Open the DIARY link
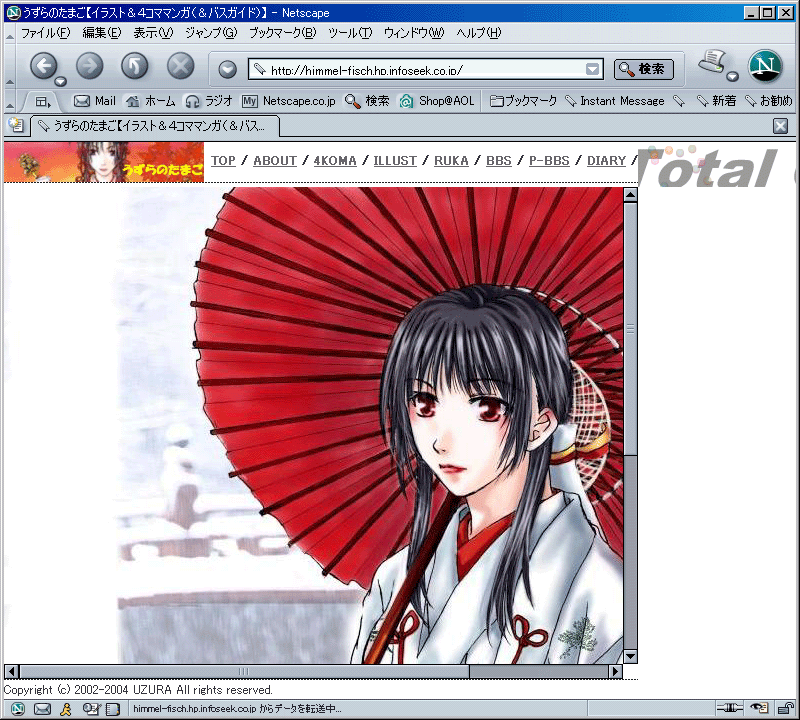This screenshot has width=800, height=720. coord(606,161)
